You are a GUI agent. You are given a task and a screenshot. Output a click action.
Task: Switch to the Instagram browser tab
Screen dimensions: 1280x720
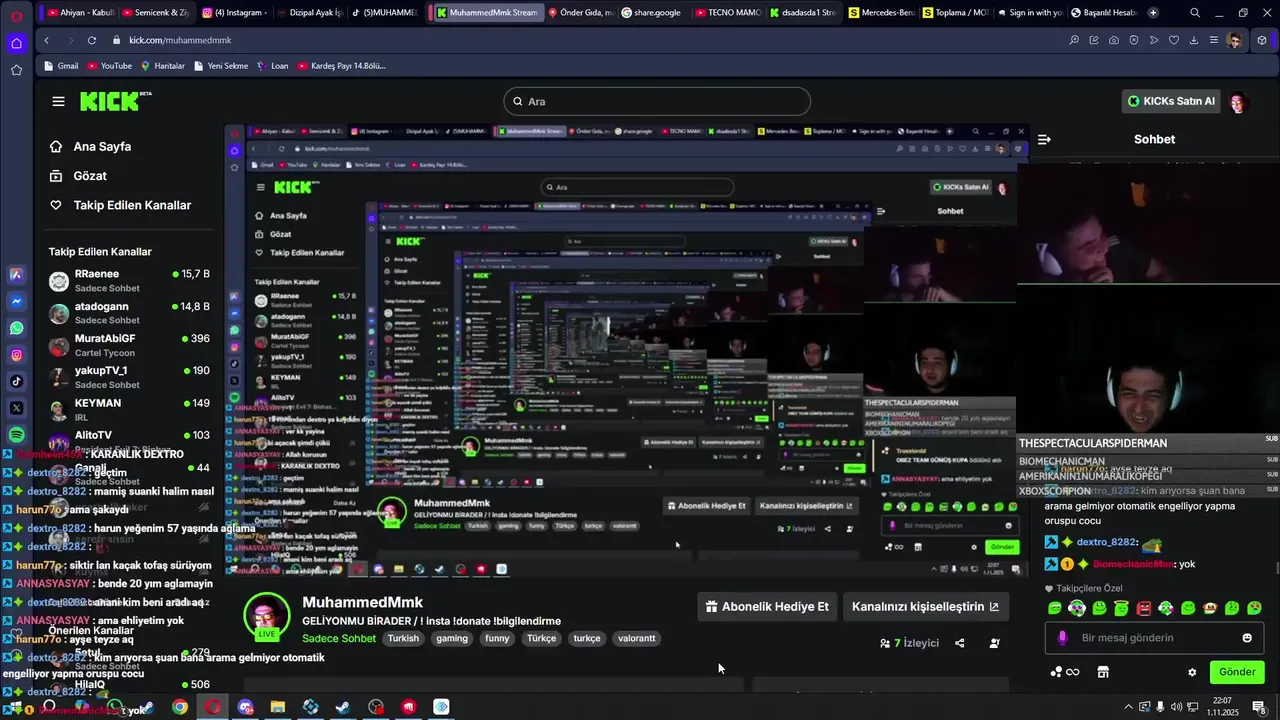(235, 13)
